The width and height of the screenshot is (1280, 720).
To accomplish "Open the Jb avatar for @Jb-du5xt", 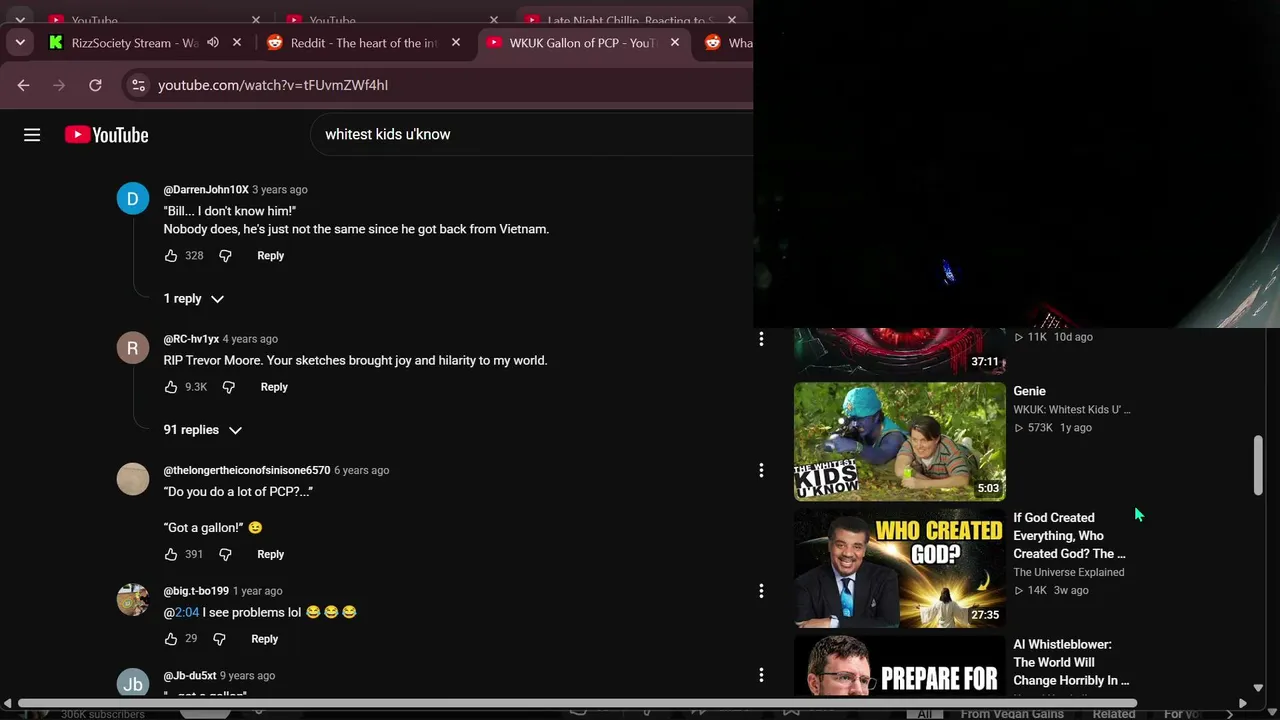I will click(x=133, y=682).
